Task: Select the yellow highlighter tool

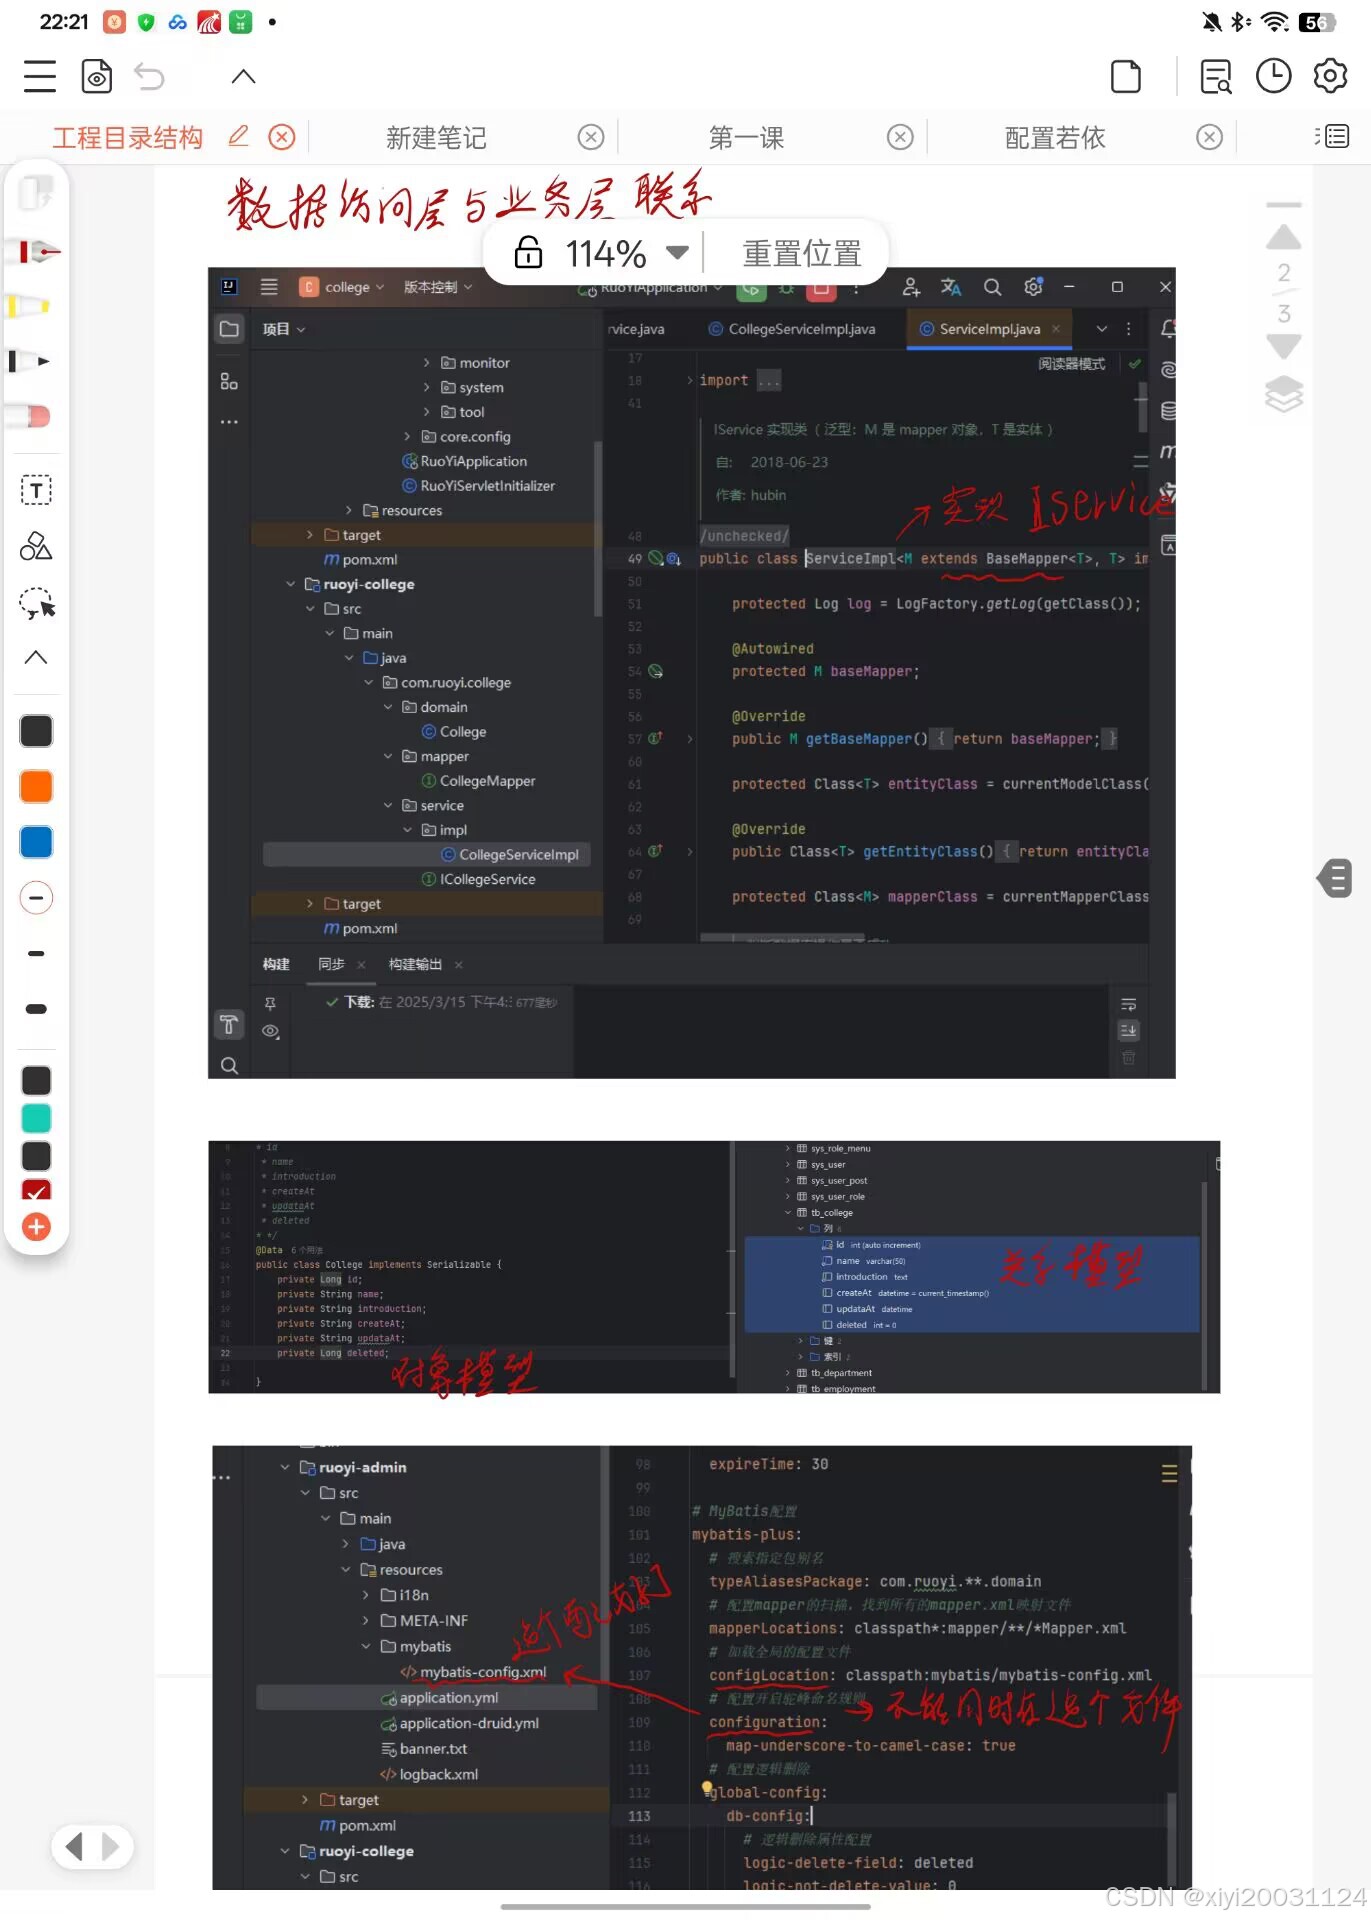Action: click(32, 306)
